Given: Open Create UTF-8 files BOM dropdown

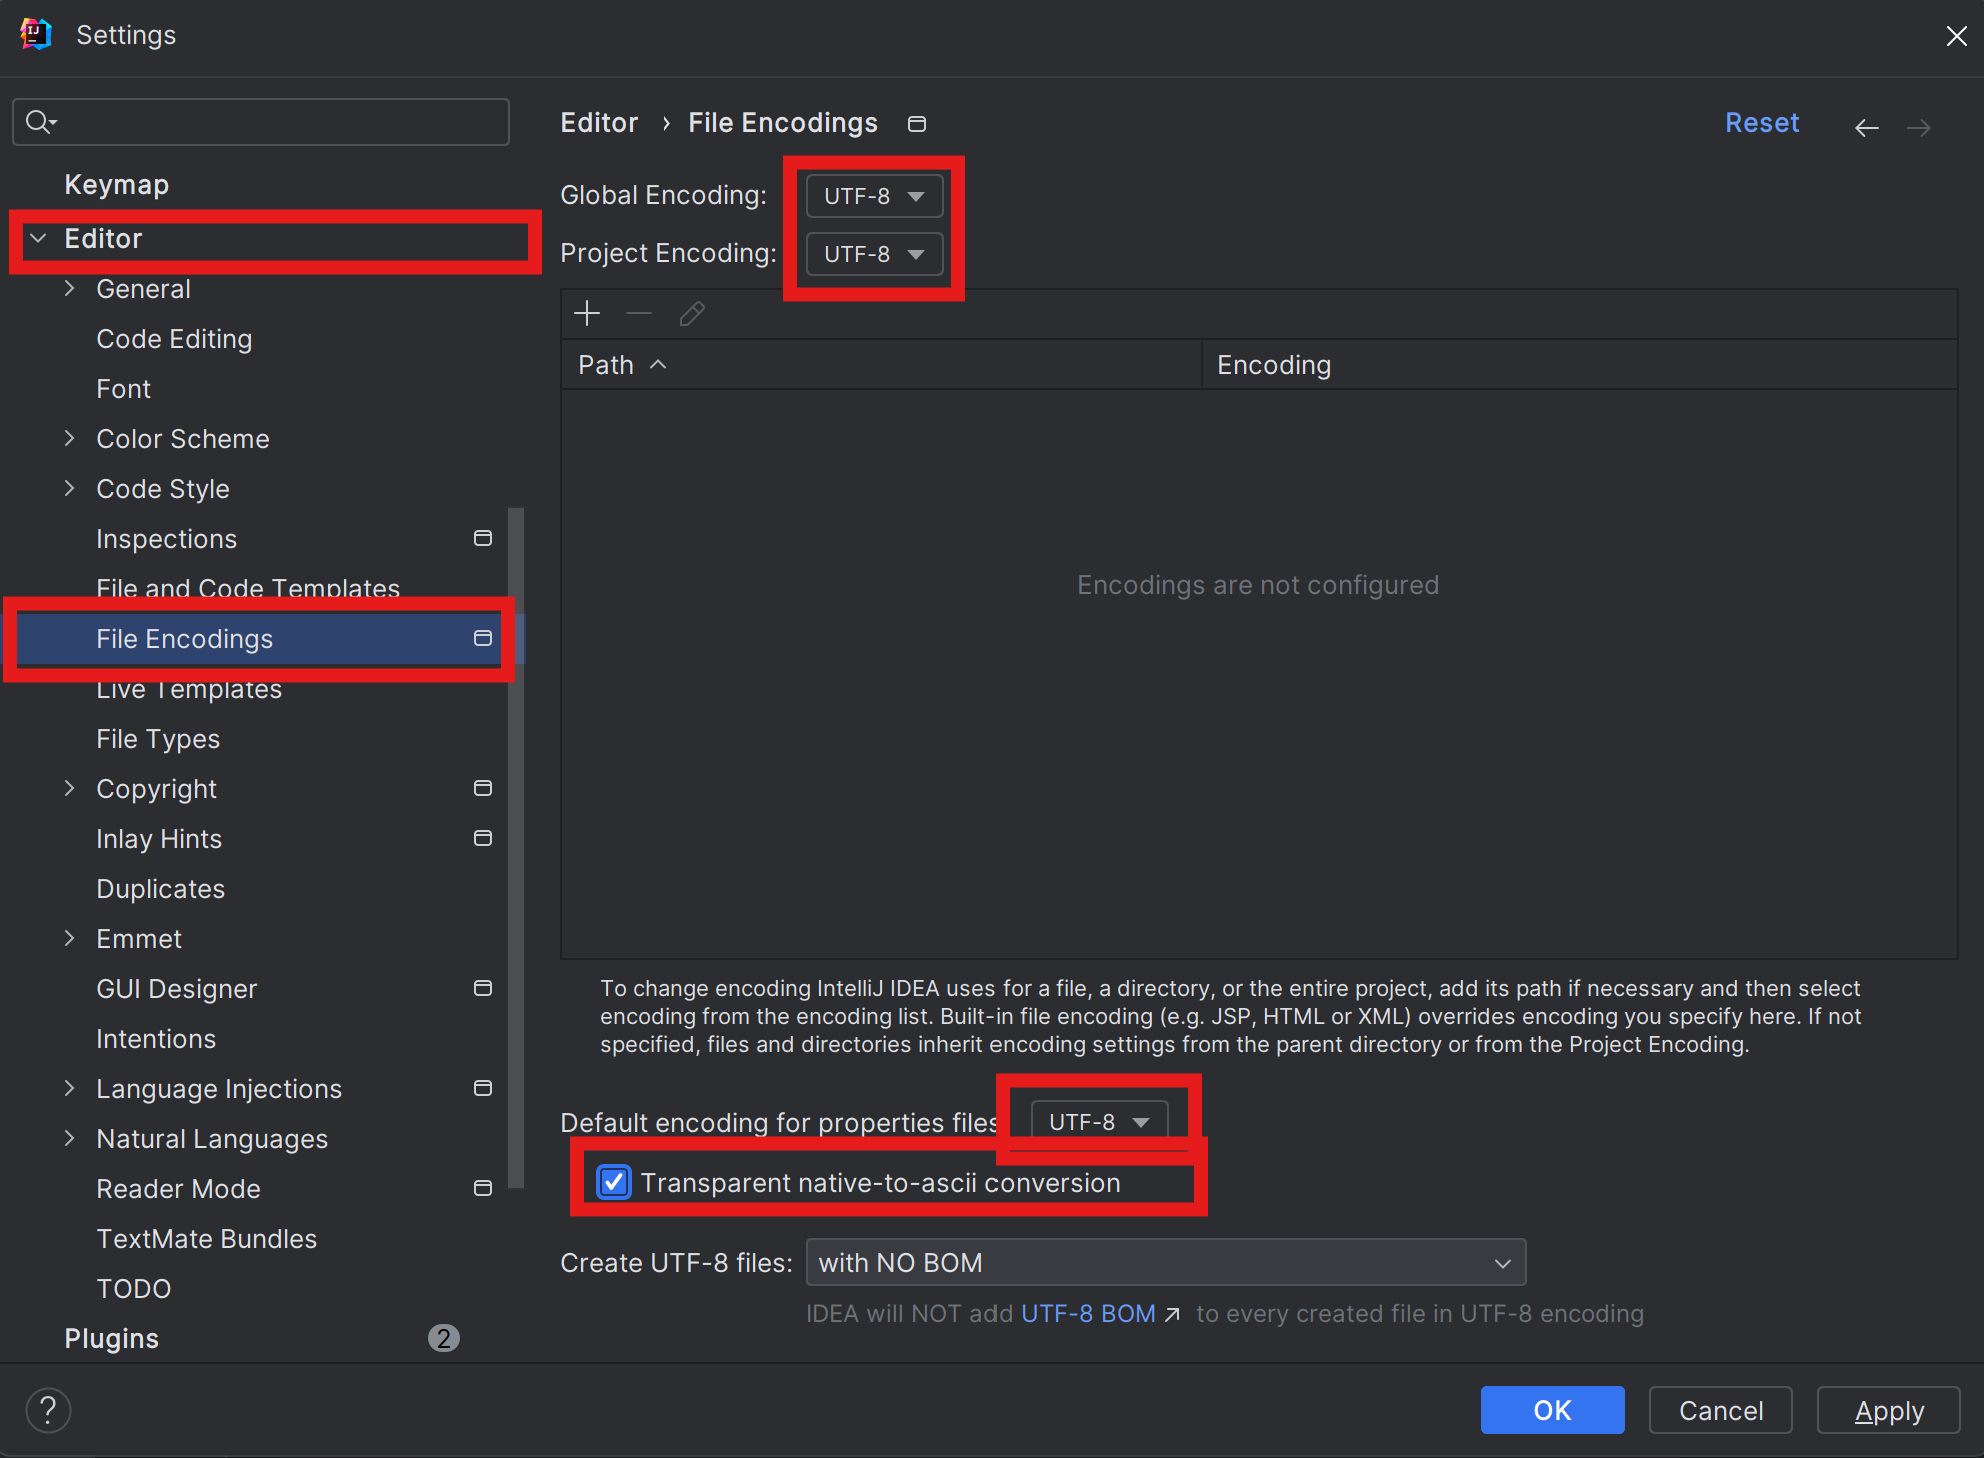Looking at the screenshot, I should pos(1165,1263).
